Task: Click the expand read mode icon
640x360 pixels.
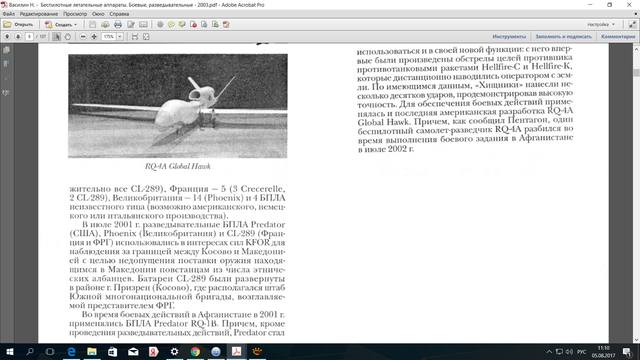Action: pos(632,24)
